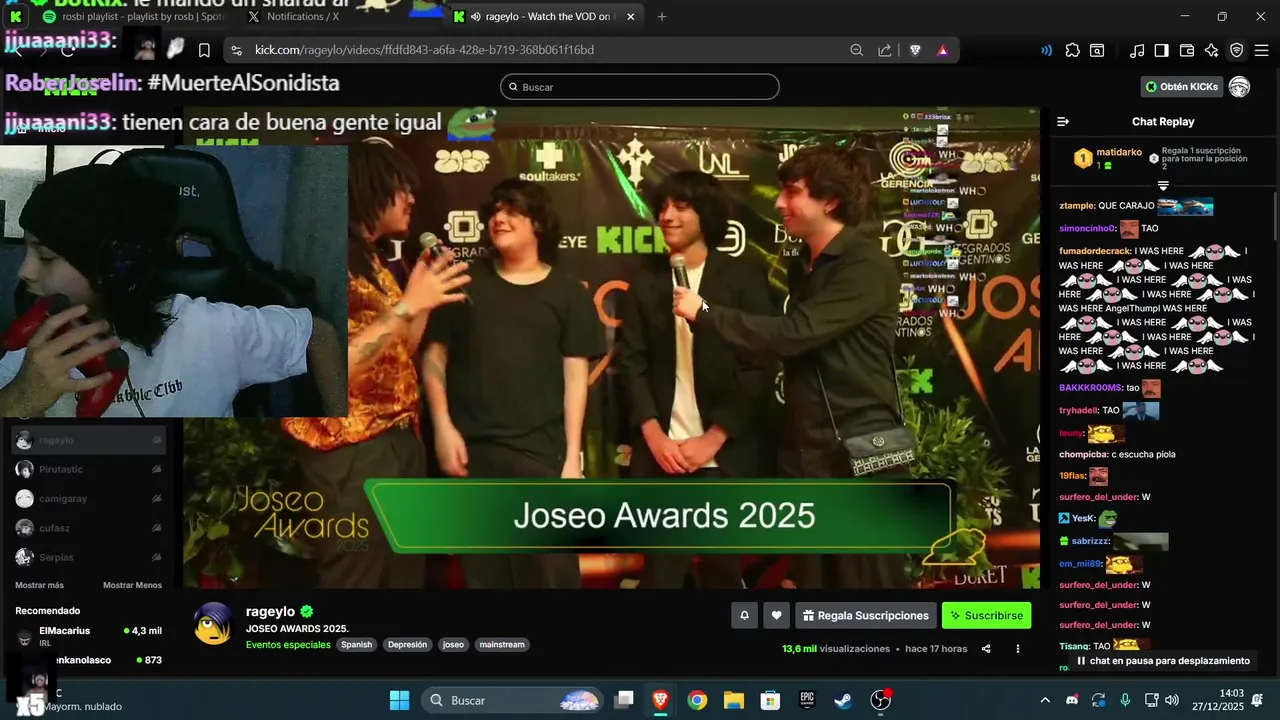Click the share page icon in address bar
1280x720 pixels.
[x=885, y=50]
